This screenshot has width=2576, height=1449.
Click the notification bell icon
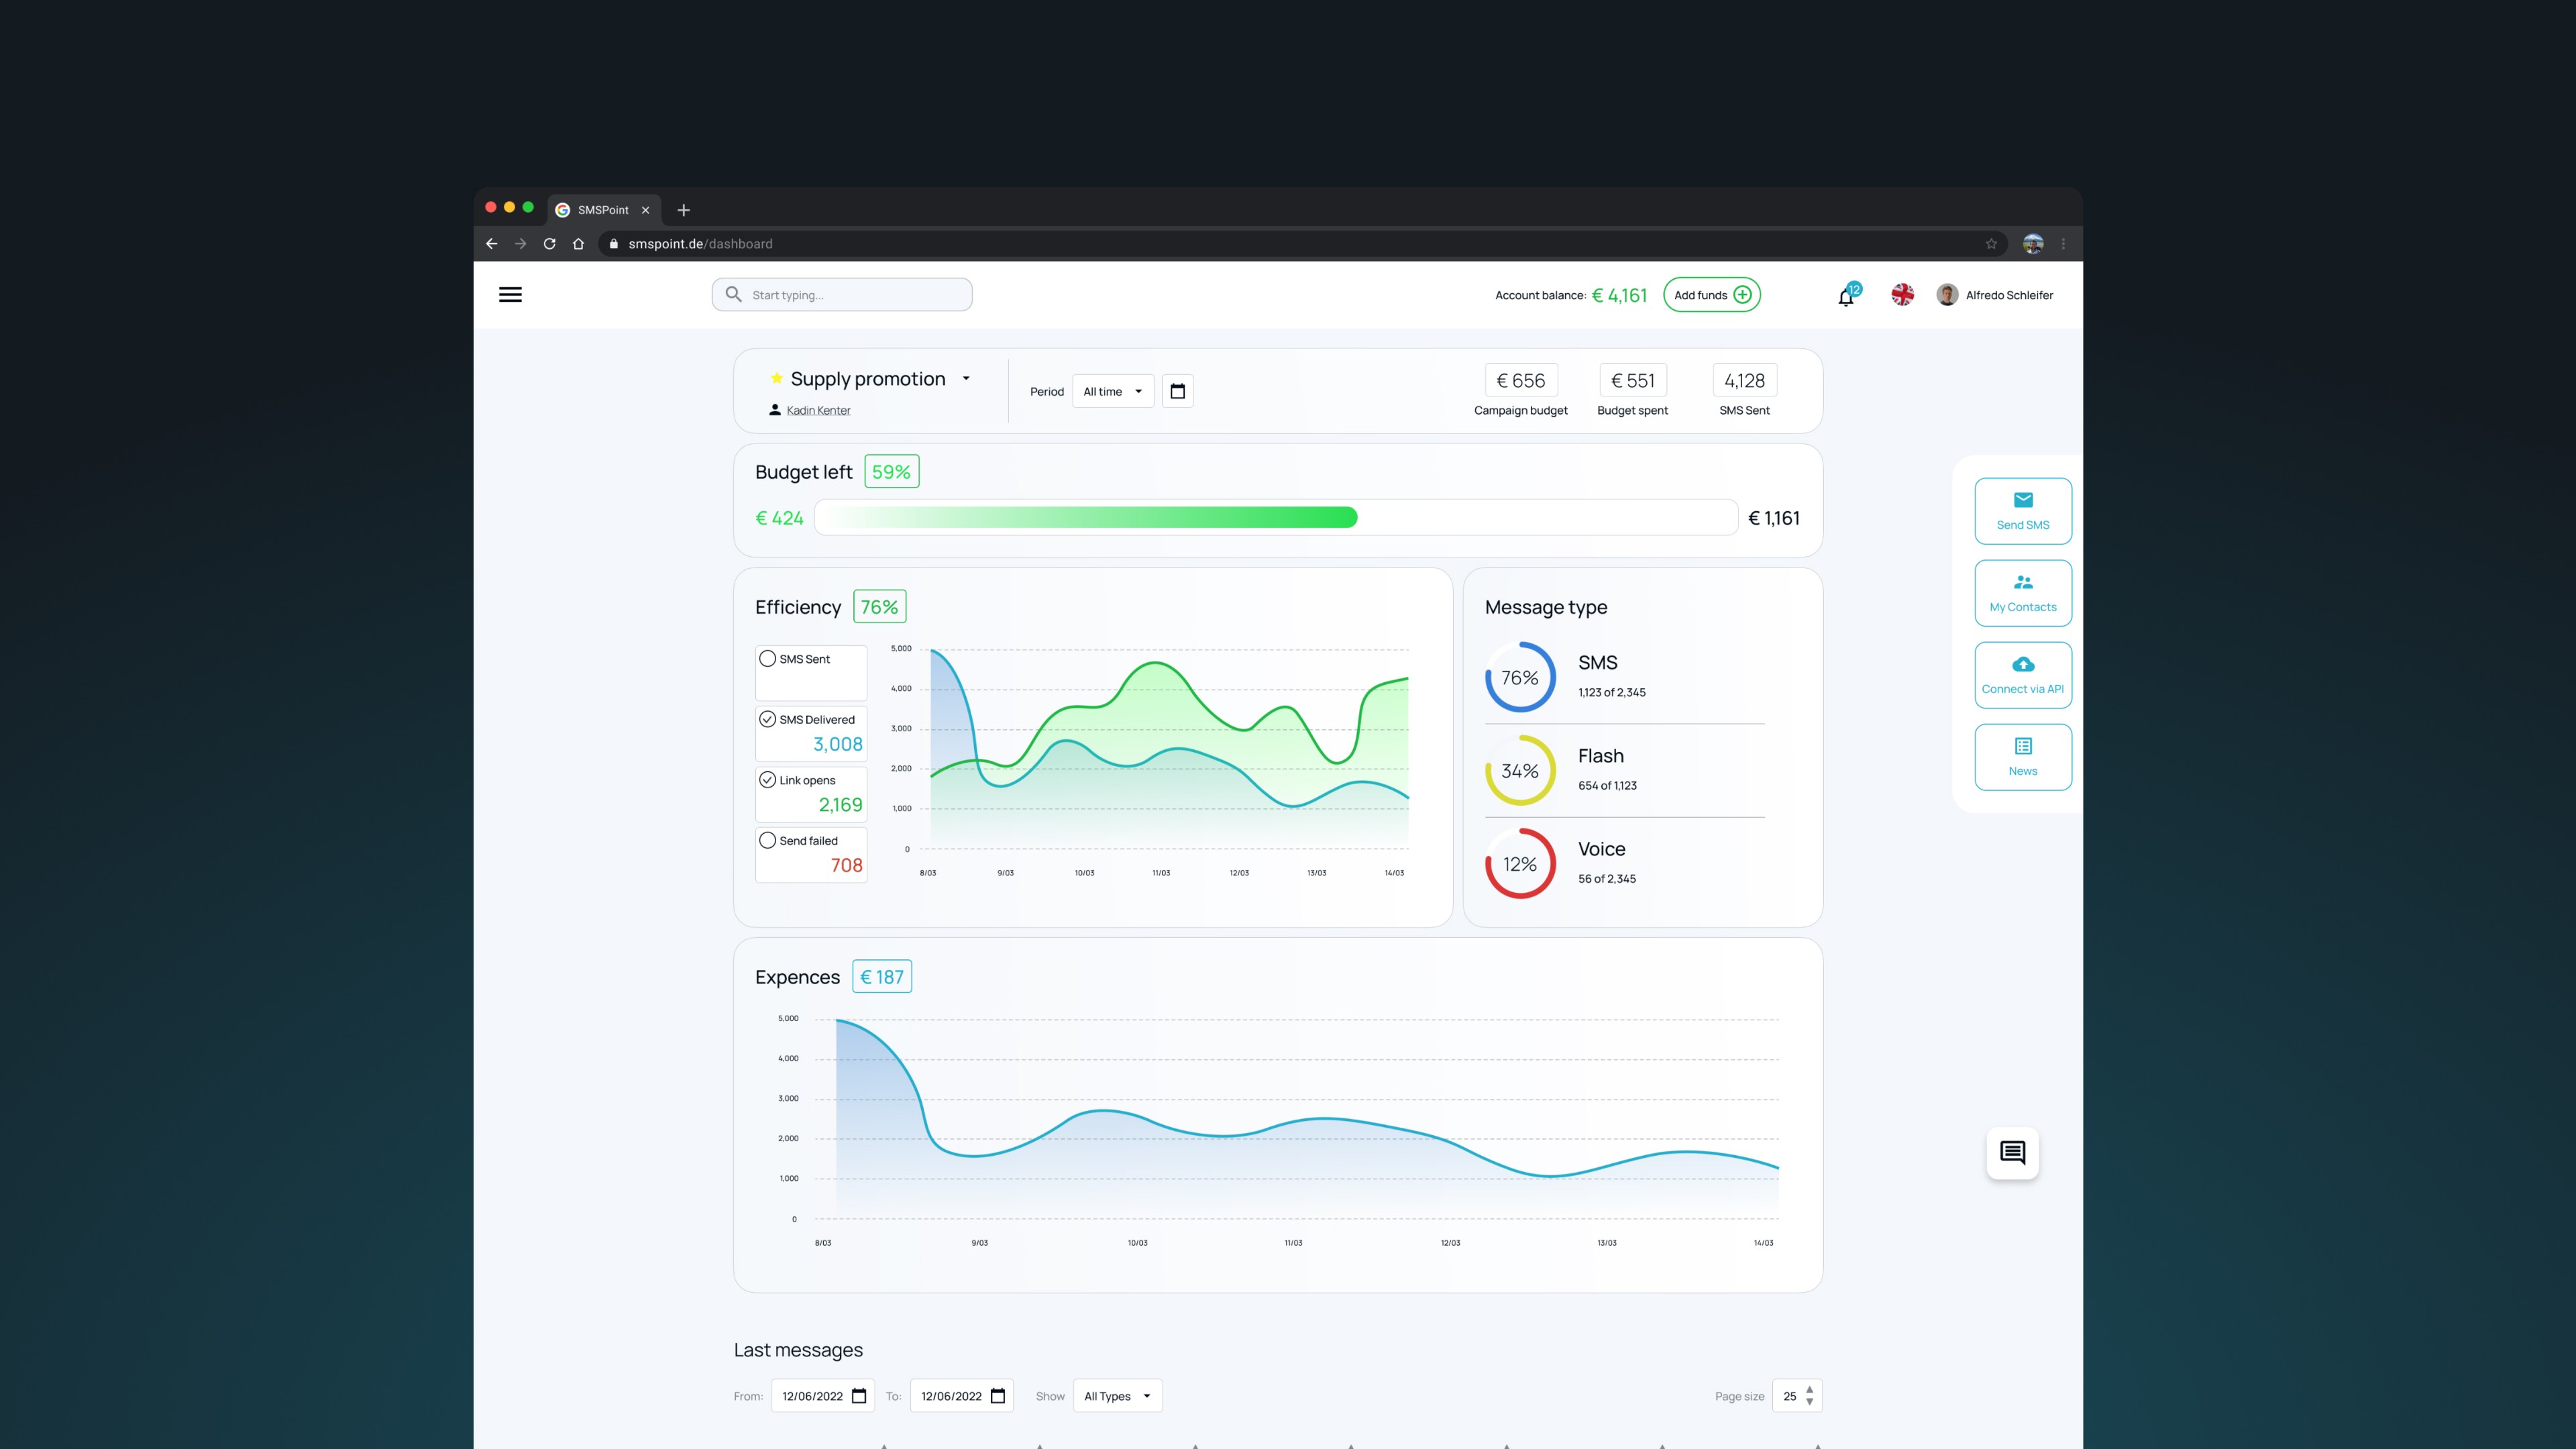(x=1846, y=296)
